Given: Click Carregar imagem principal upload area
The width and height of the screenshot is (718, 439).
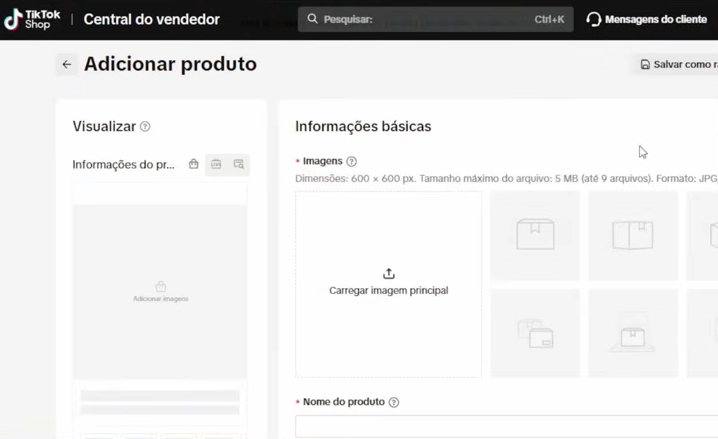Looking at the screenshot, I should (388, 284).
